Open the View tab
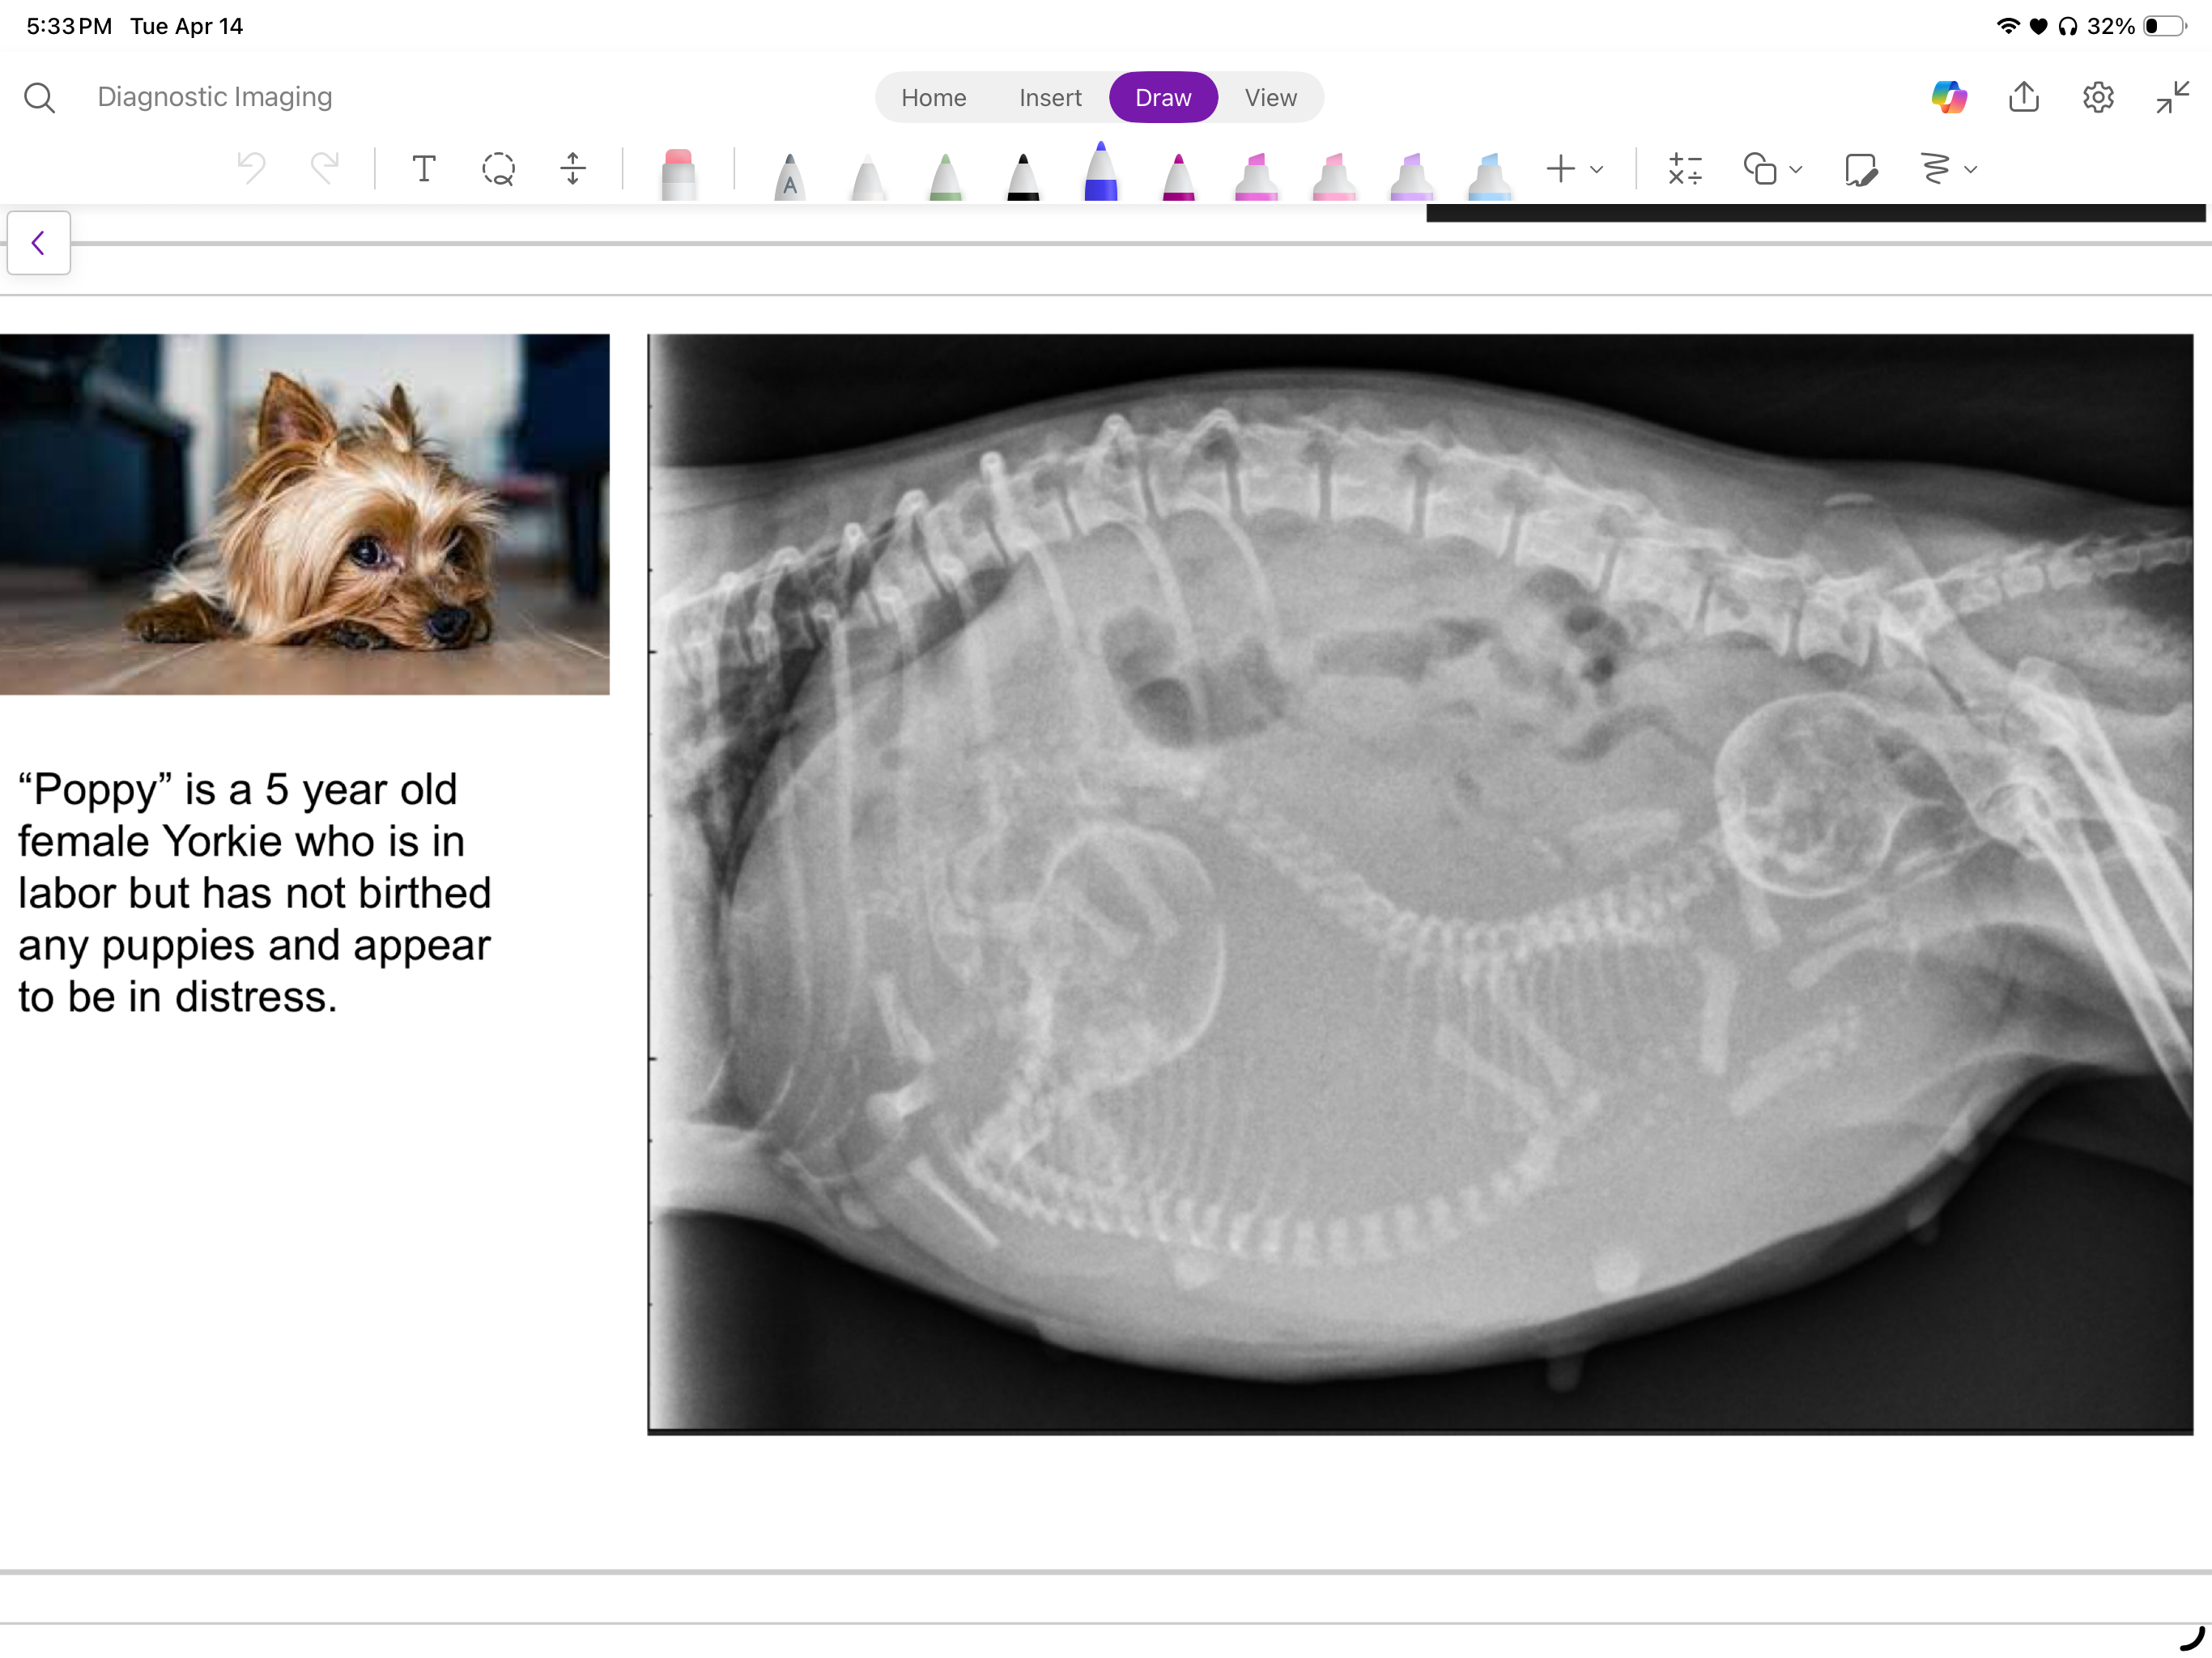This screenshot has height=1658, width=2212. pyautogui.click(x=1270, y=97)
